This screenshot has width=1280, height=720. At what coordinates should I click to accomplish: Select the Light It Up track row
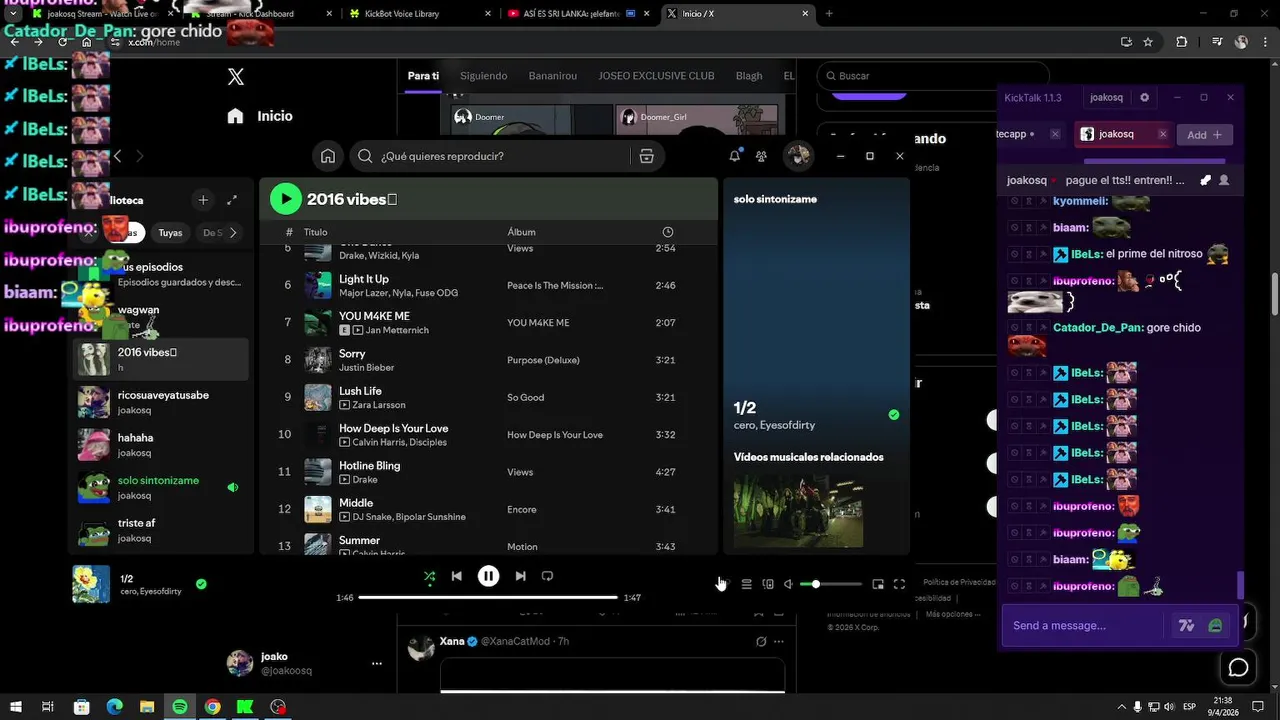(x=489, y=285)
